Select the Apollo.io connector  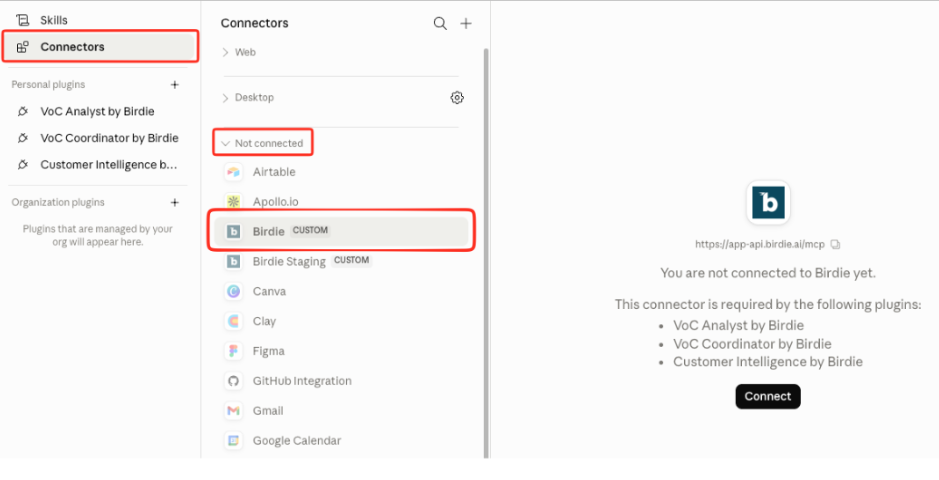pos(341,202)
